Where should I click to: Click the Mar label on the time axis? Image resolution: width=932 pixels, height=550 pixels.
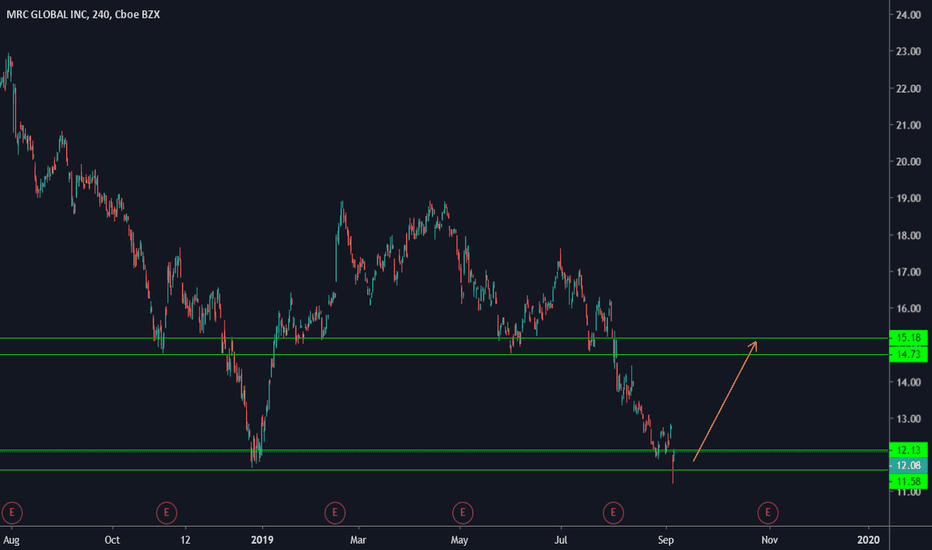point(358,540)
